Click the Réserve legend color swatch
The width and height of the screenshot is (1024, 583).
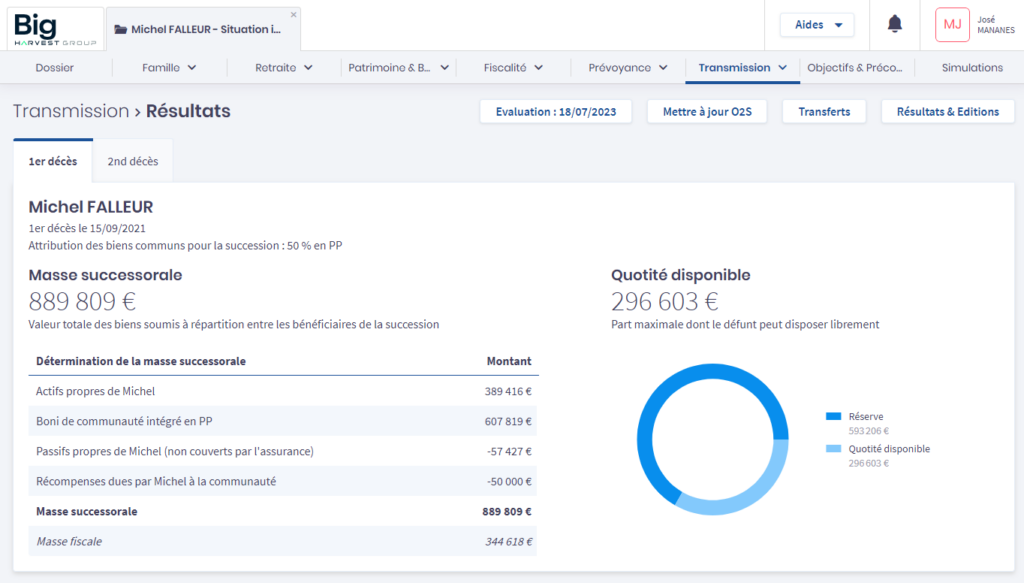coord(833,417)
